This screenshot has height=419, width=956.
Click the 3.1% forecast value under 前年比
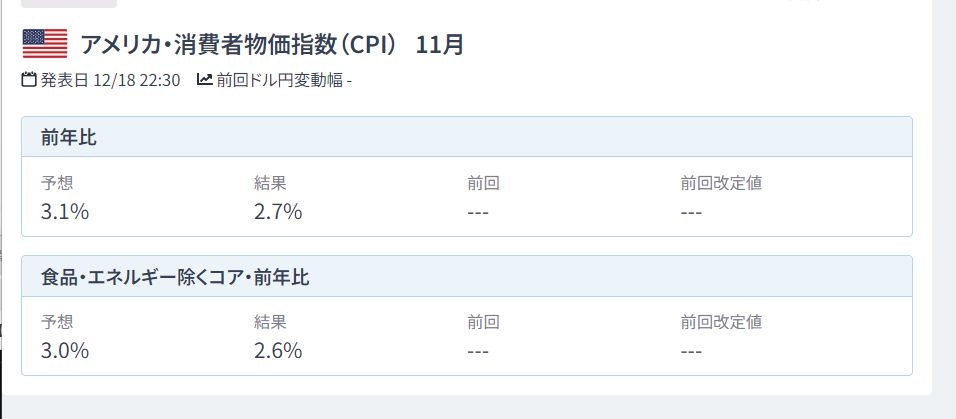coord(65,212)
